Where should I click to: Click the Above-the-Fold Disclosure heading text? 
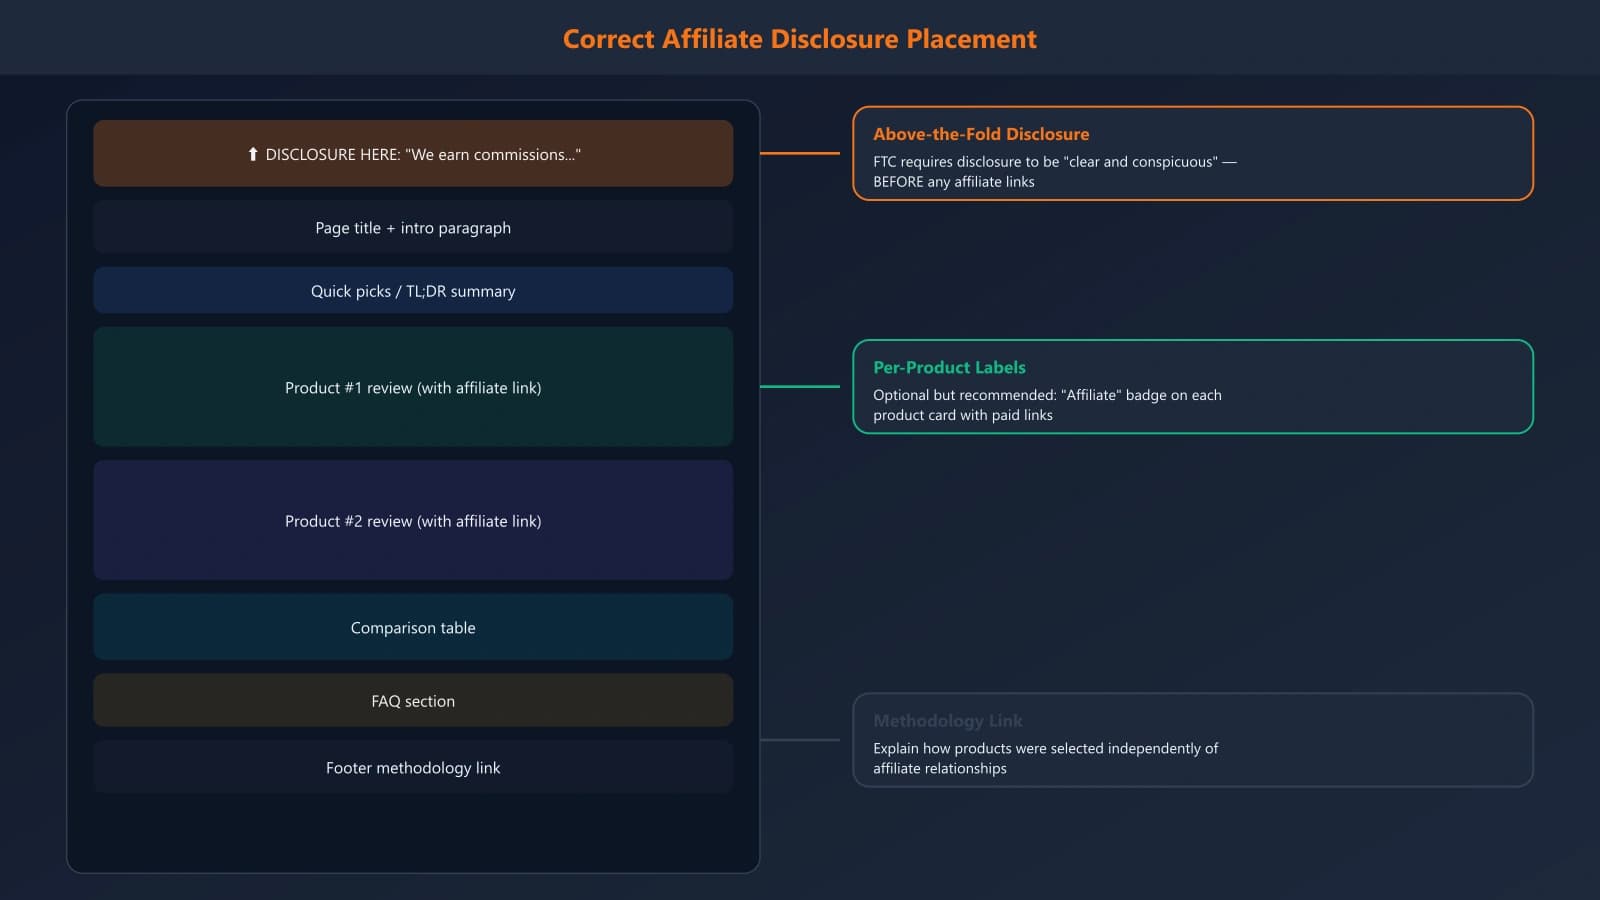pyautogui.click(x=981, y=133)
